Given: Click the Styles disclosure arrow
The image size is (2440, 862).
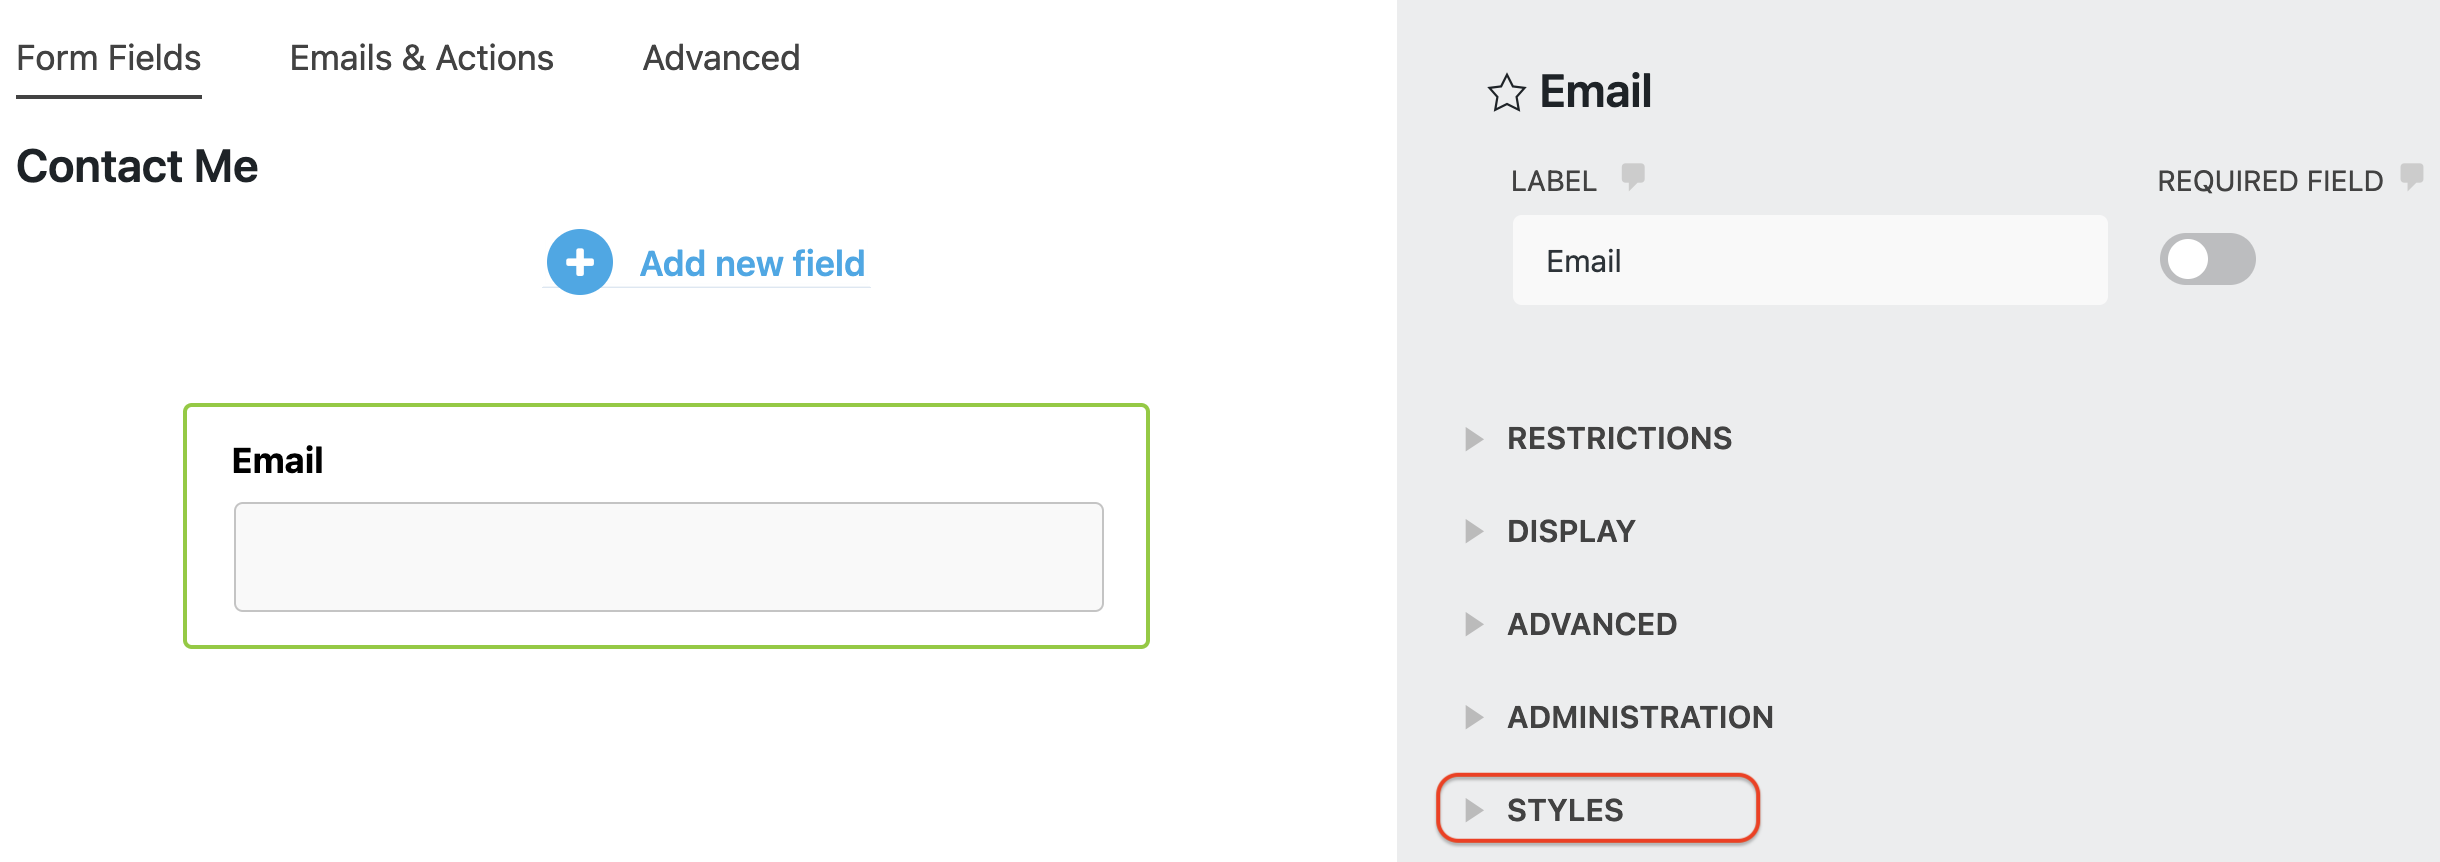Looking at the screenshot, I should click(x=1475, y=810).
